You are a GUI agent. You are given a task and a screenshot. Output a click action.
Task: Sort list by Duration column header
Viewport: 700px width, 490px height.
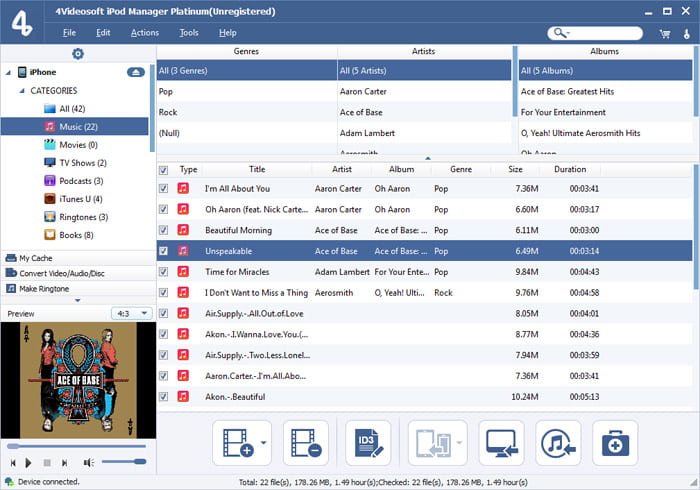click(570, 169)
